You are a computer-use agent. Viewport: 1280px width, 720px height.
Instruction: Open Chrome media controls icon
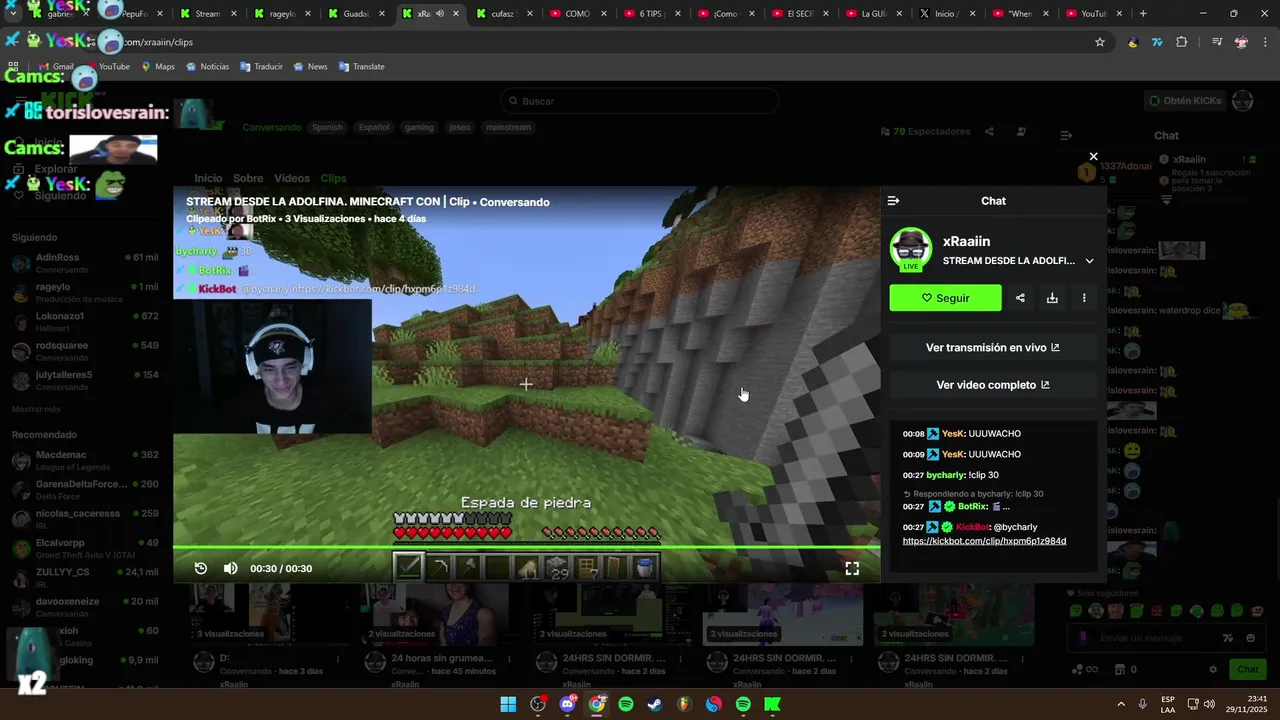click(1217, 42)
